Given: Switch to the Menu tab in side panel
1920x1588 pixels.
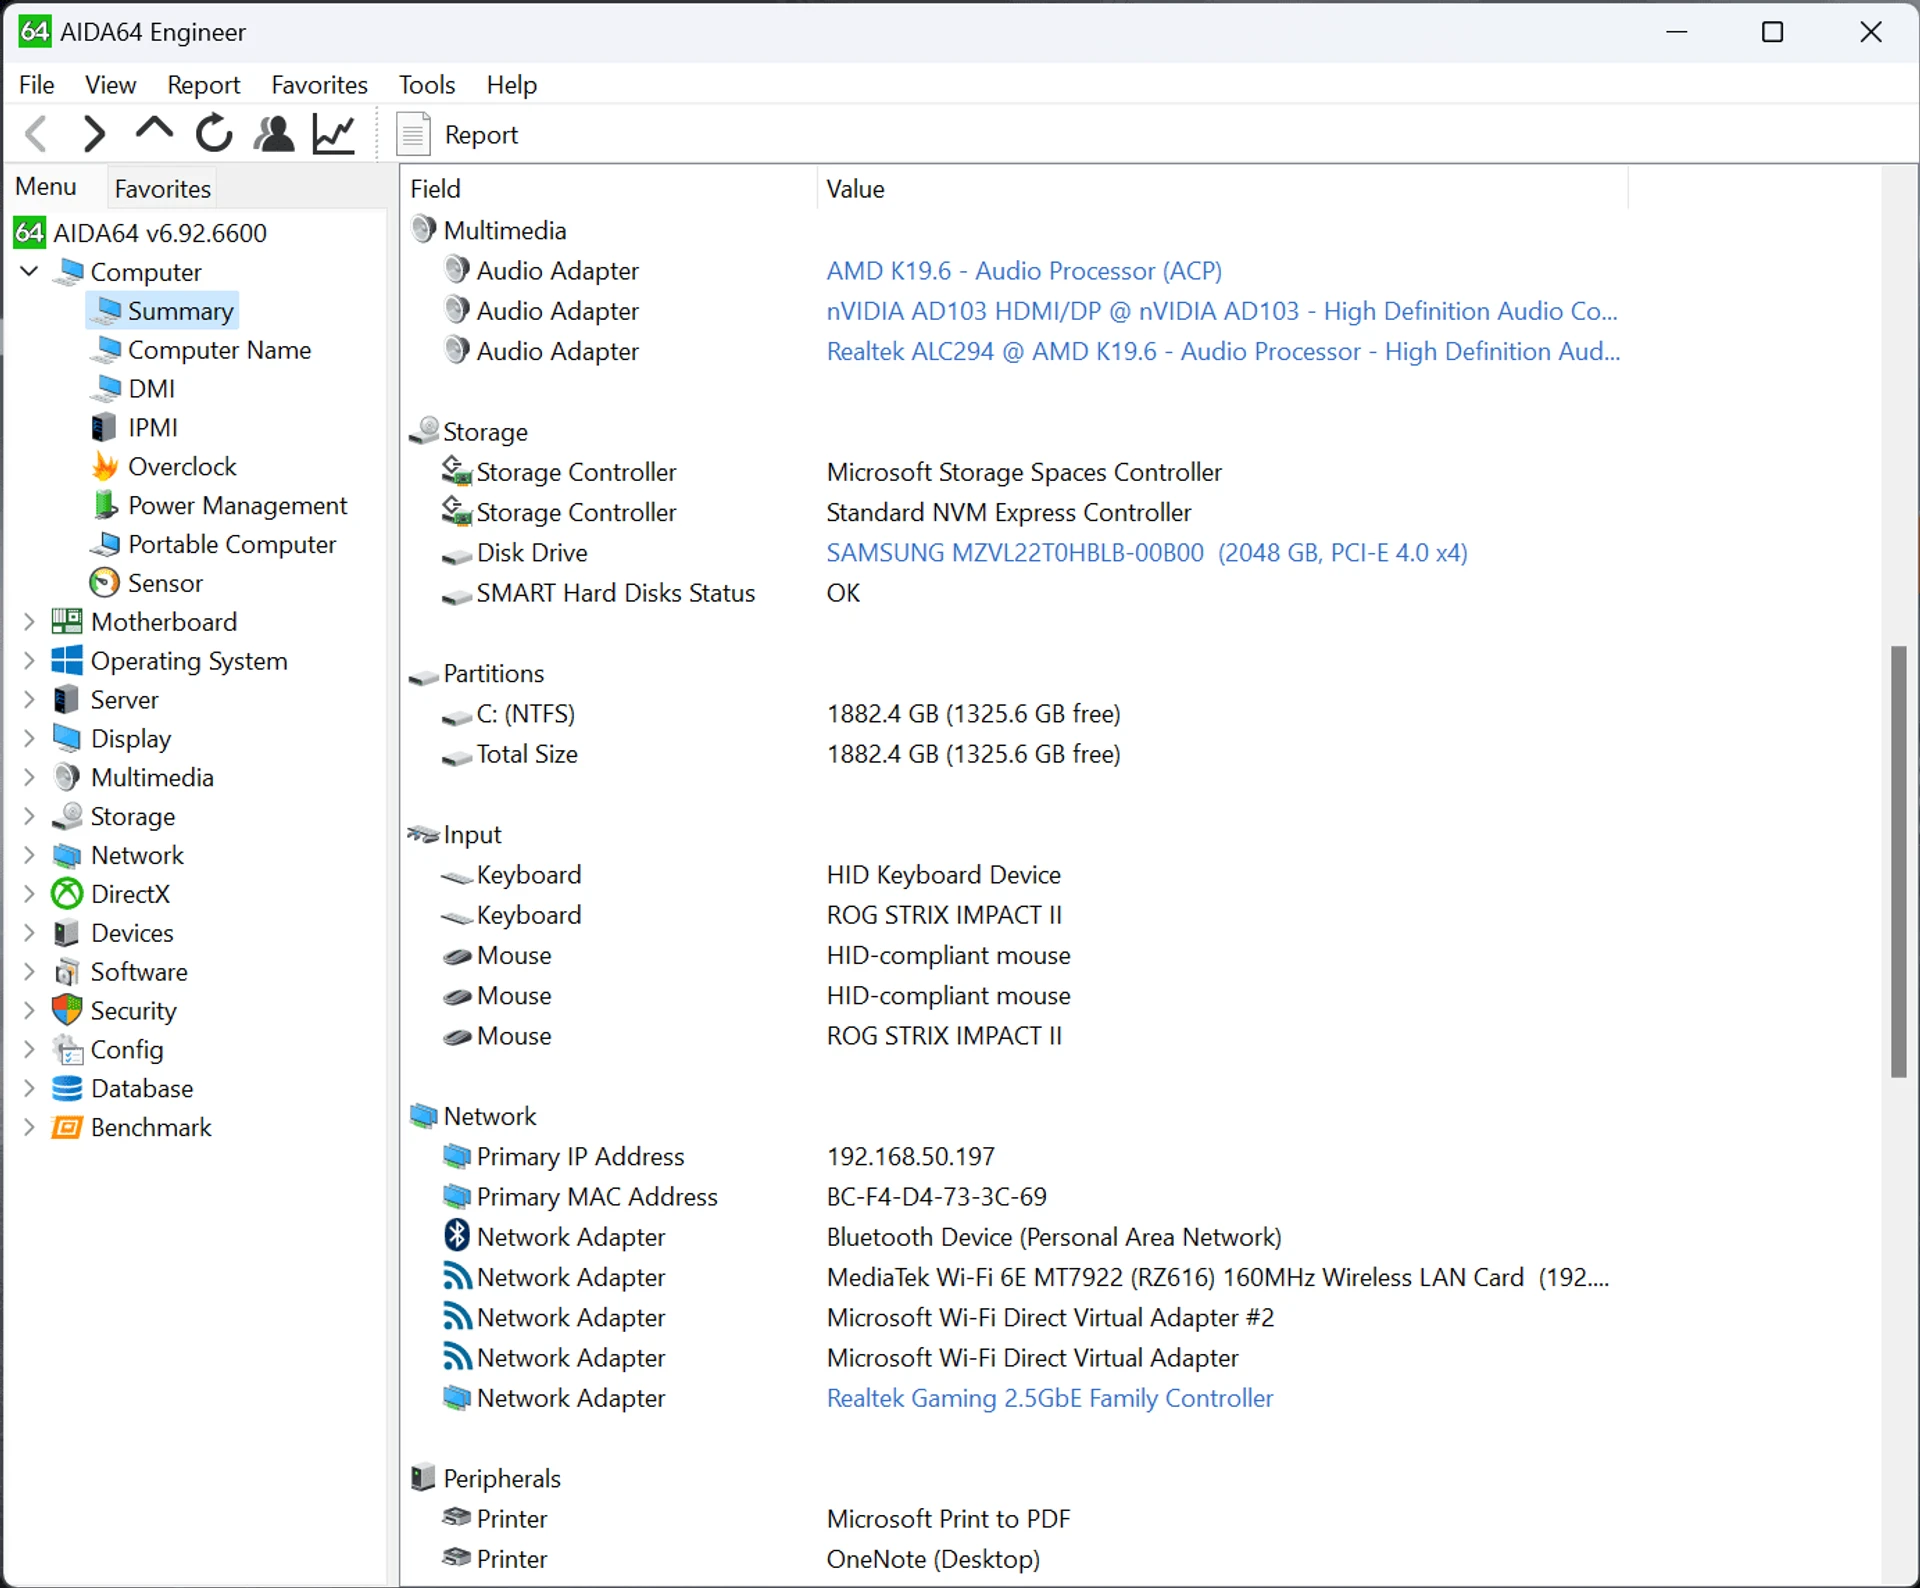Looking at the screenshot, I should click(x=46, y=187).
